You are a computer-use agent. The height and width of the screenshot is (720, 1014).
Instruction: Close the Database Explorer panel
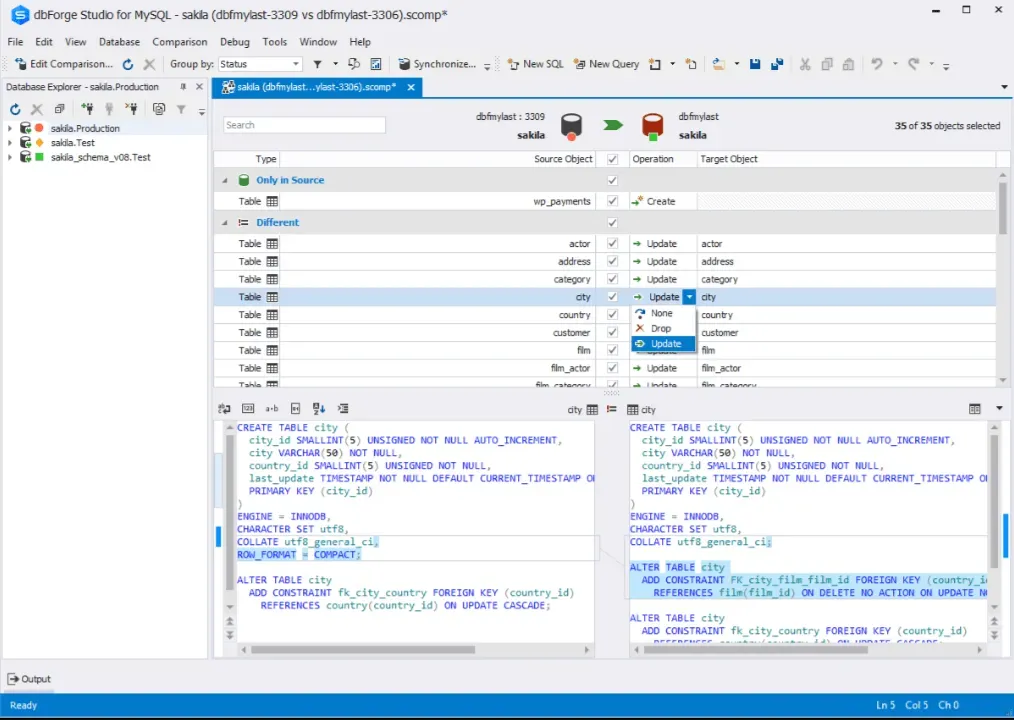coord(199,87)
